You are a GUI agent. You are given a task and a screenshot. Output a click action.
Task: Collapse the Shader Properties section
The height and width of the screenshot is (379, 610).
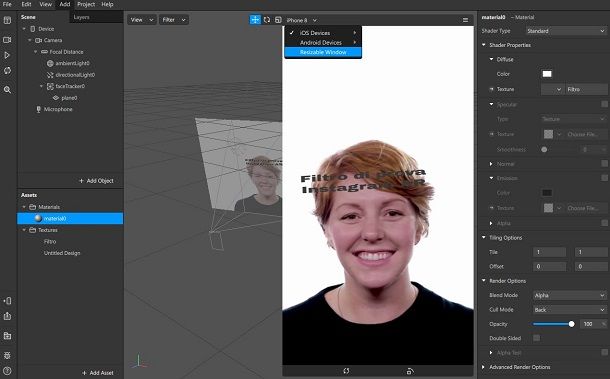coord(484,45)
